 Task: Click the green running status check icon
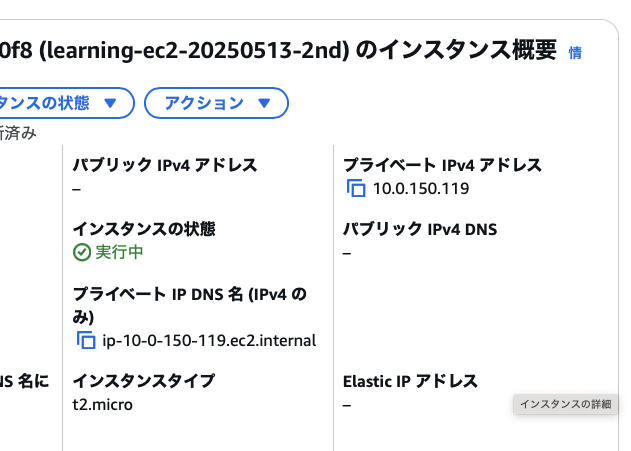[82, 252]
